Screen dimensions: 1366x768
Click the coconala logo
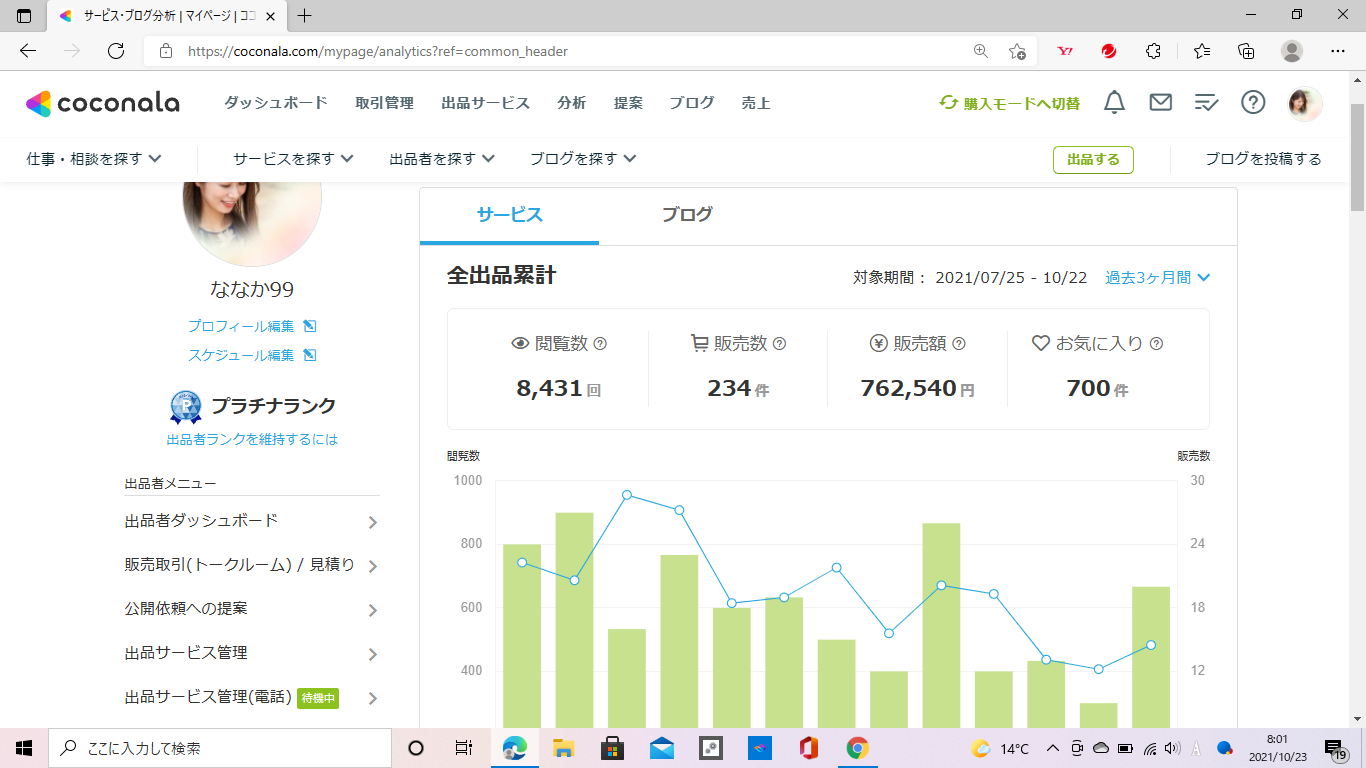click(x=103, y=103)
